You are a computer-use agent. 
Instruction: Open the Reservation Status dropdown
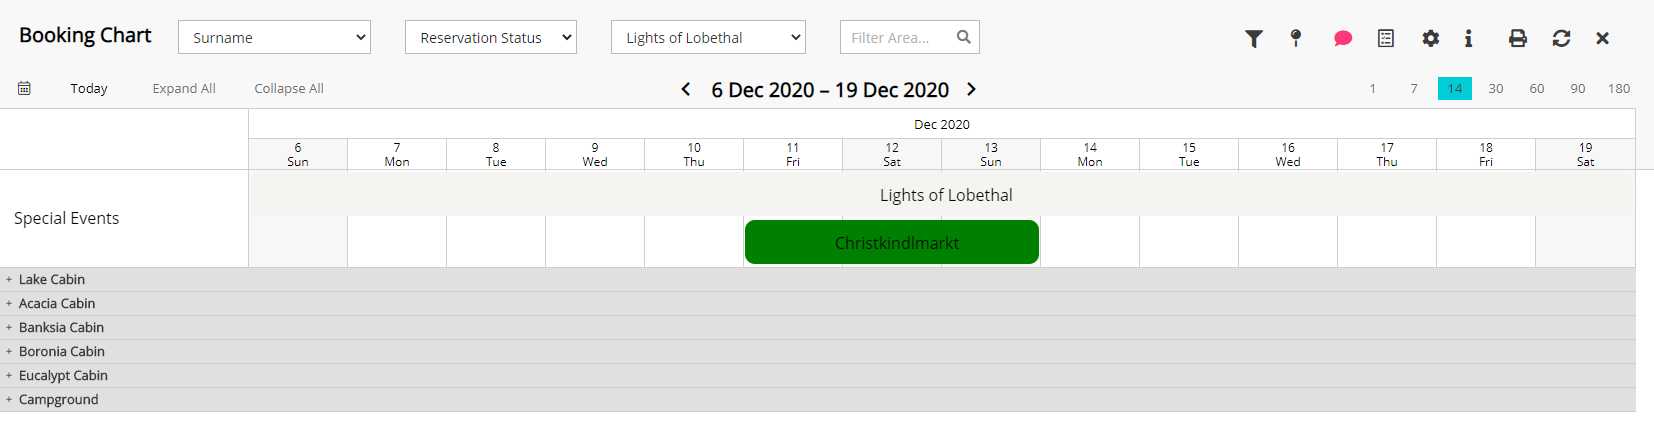pyautogui.click(x=491, y=37)
